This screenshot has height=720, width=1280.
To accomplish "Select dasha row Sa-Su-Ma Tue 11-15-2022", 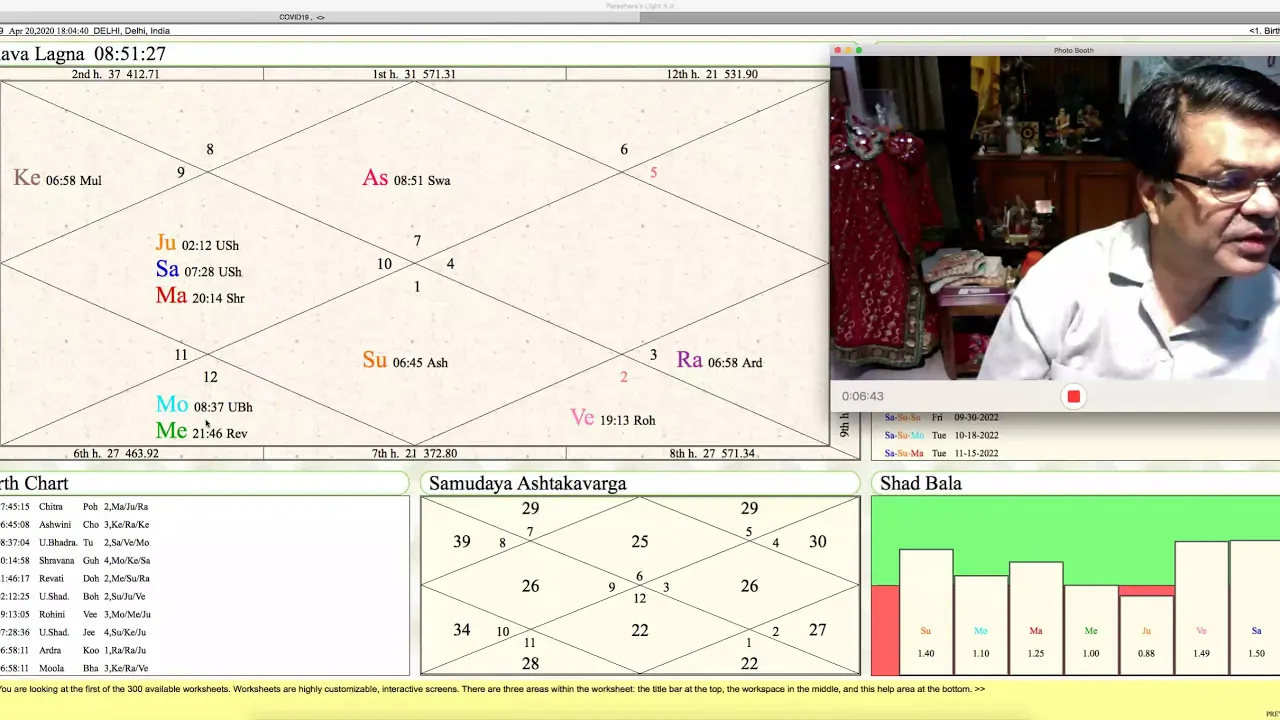I will [941, 453].
